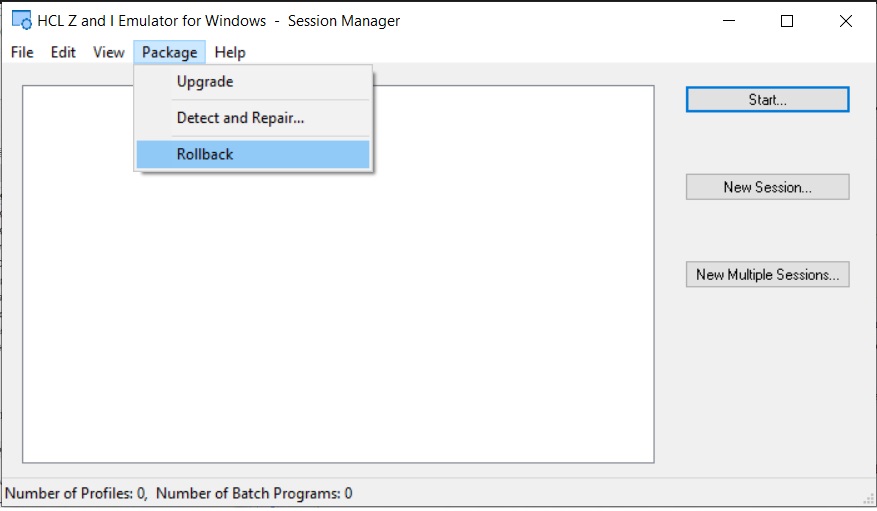Open the Edit menu
Screen dimensions: 877x511
(63, 52)
